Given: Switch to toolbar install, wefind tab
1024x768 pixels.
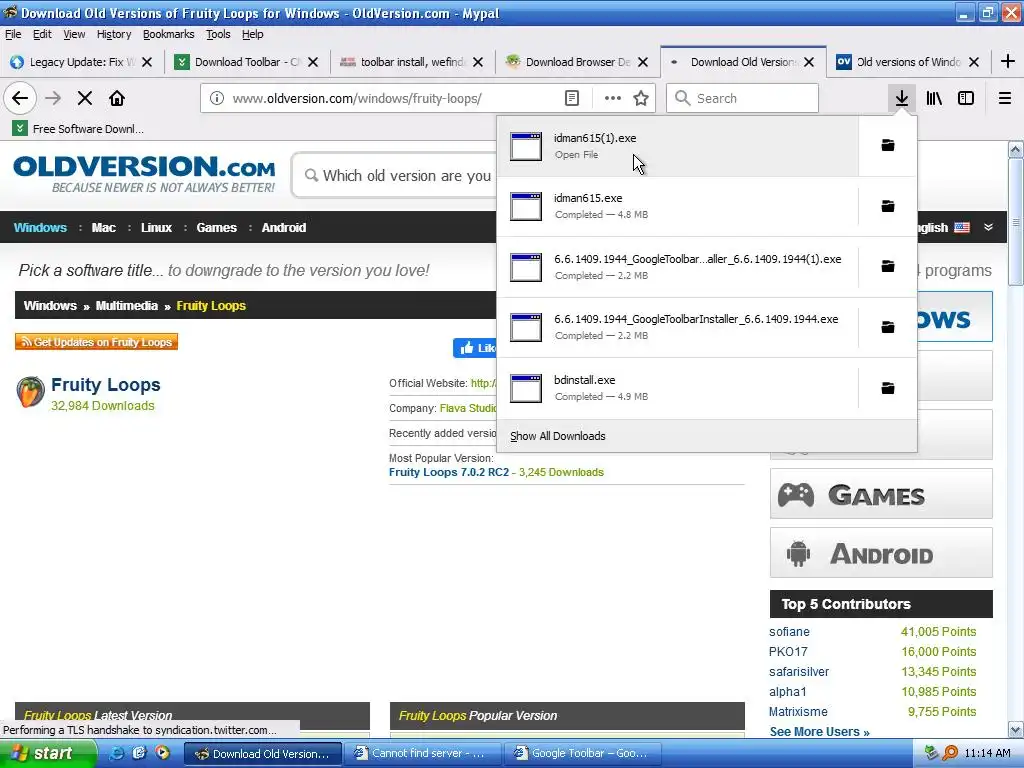Looking at the screenshot, I should click(411, 62).
